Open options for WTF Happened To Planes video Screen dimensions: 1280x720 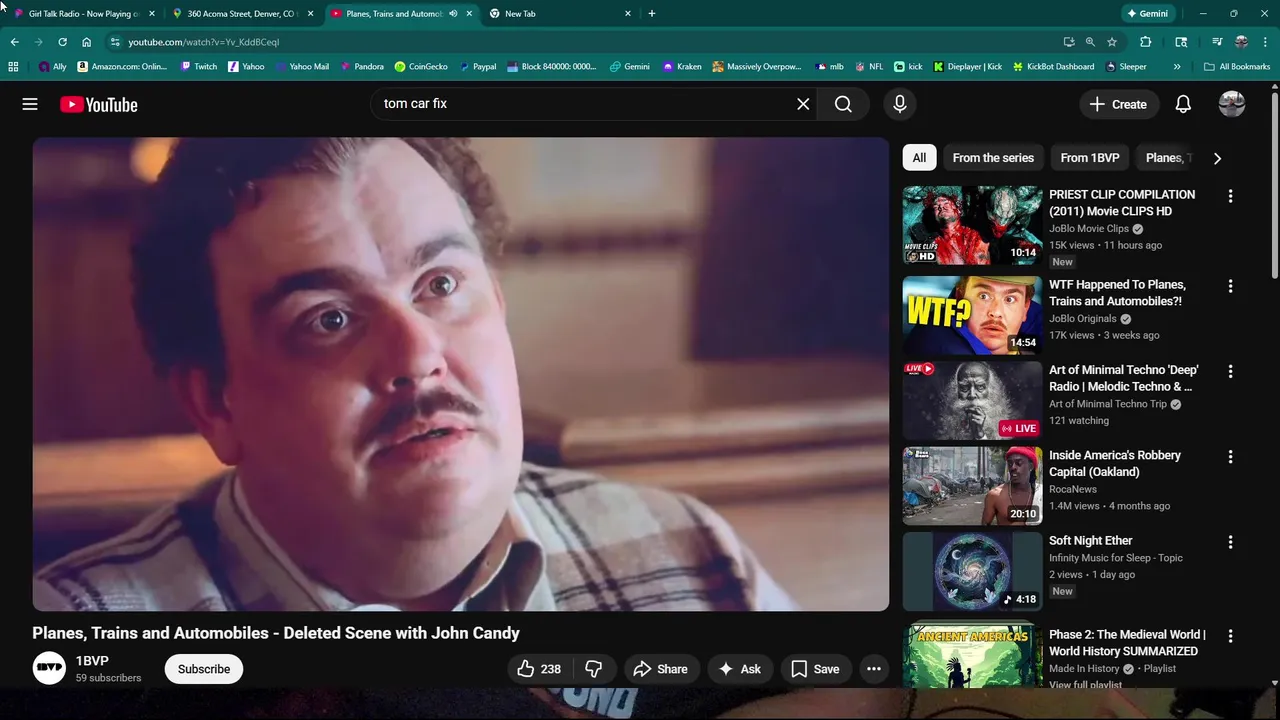click(1230, 286)
